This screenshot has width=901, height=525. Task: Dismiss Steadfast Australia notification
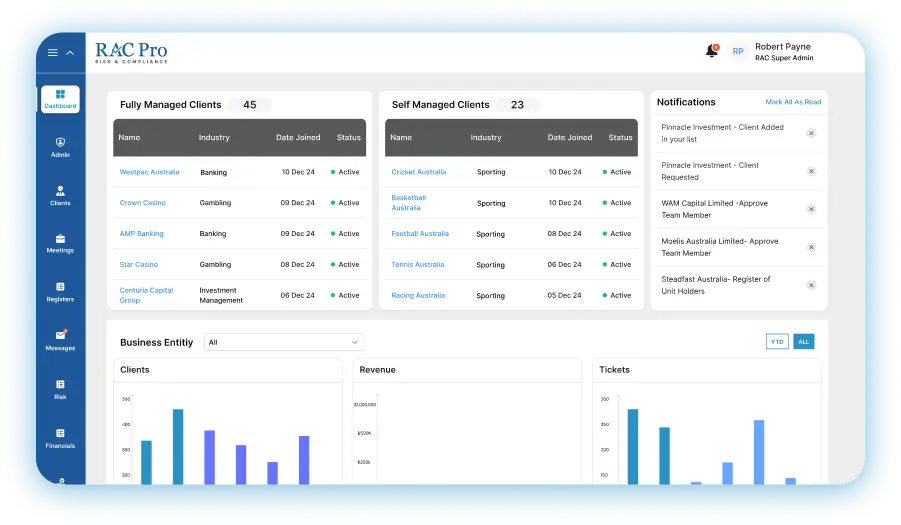(811, 285)
